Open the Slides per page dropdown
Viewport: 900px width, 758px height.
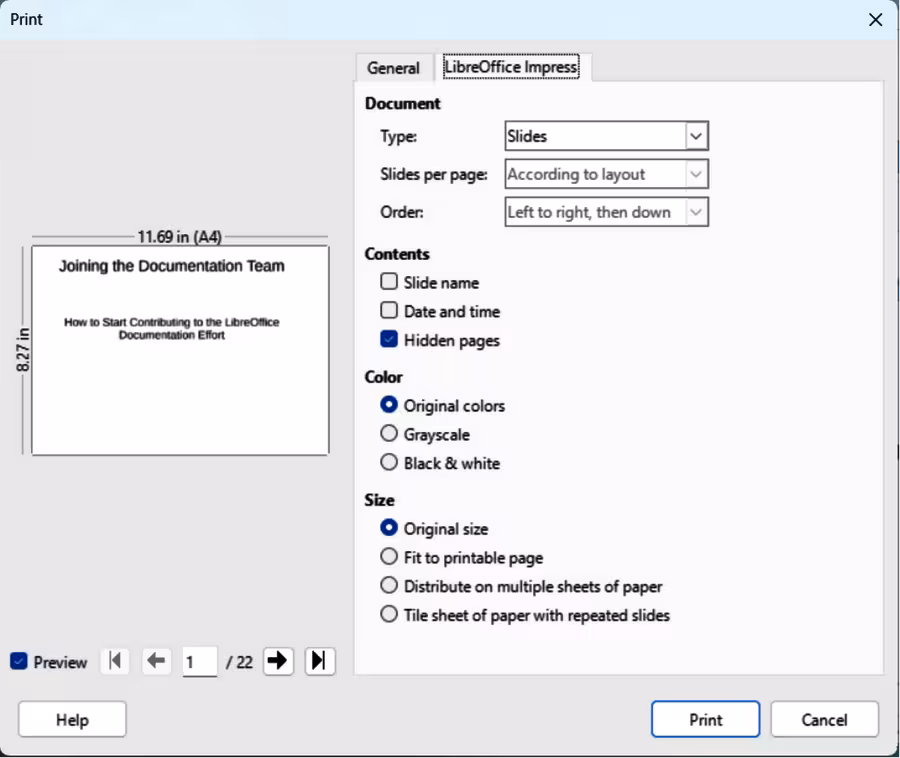pos(607,174)
